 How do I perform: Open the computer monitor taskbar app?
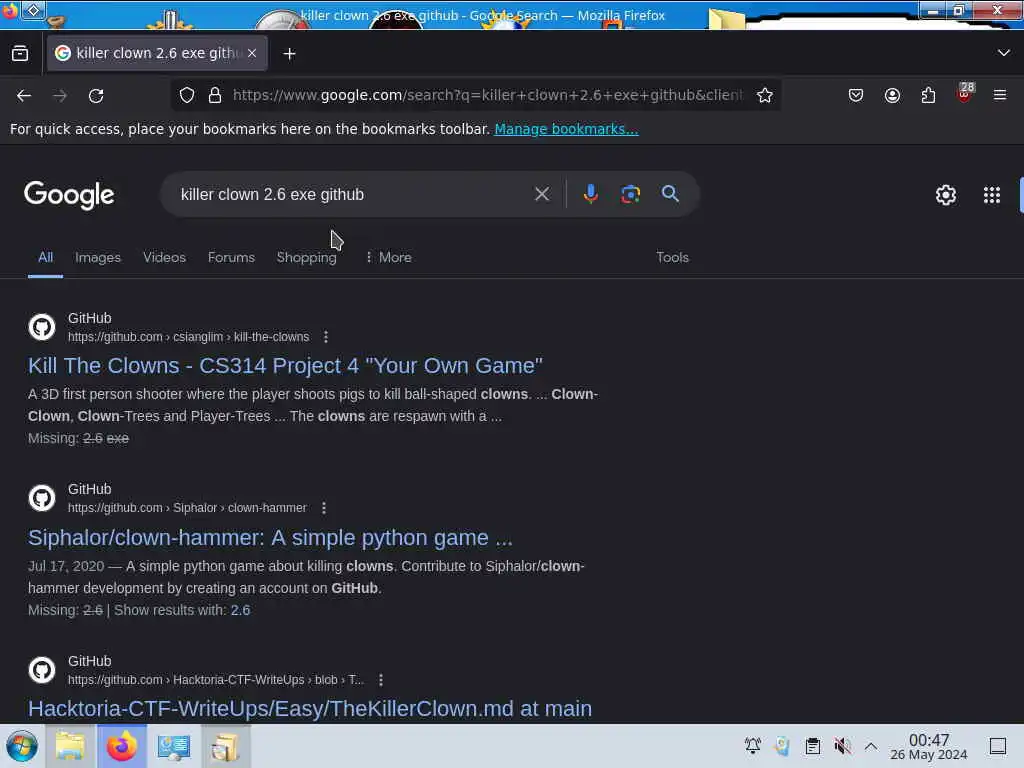coord(174,746)
